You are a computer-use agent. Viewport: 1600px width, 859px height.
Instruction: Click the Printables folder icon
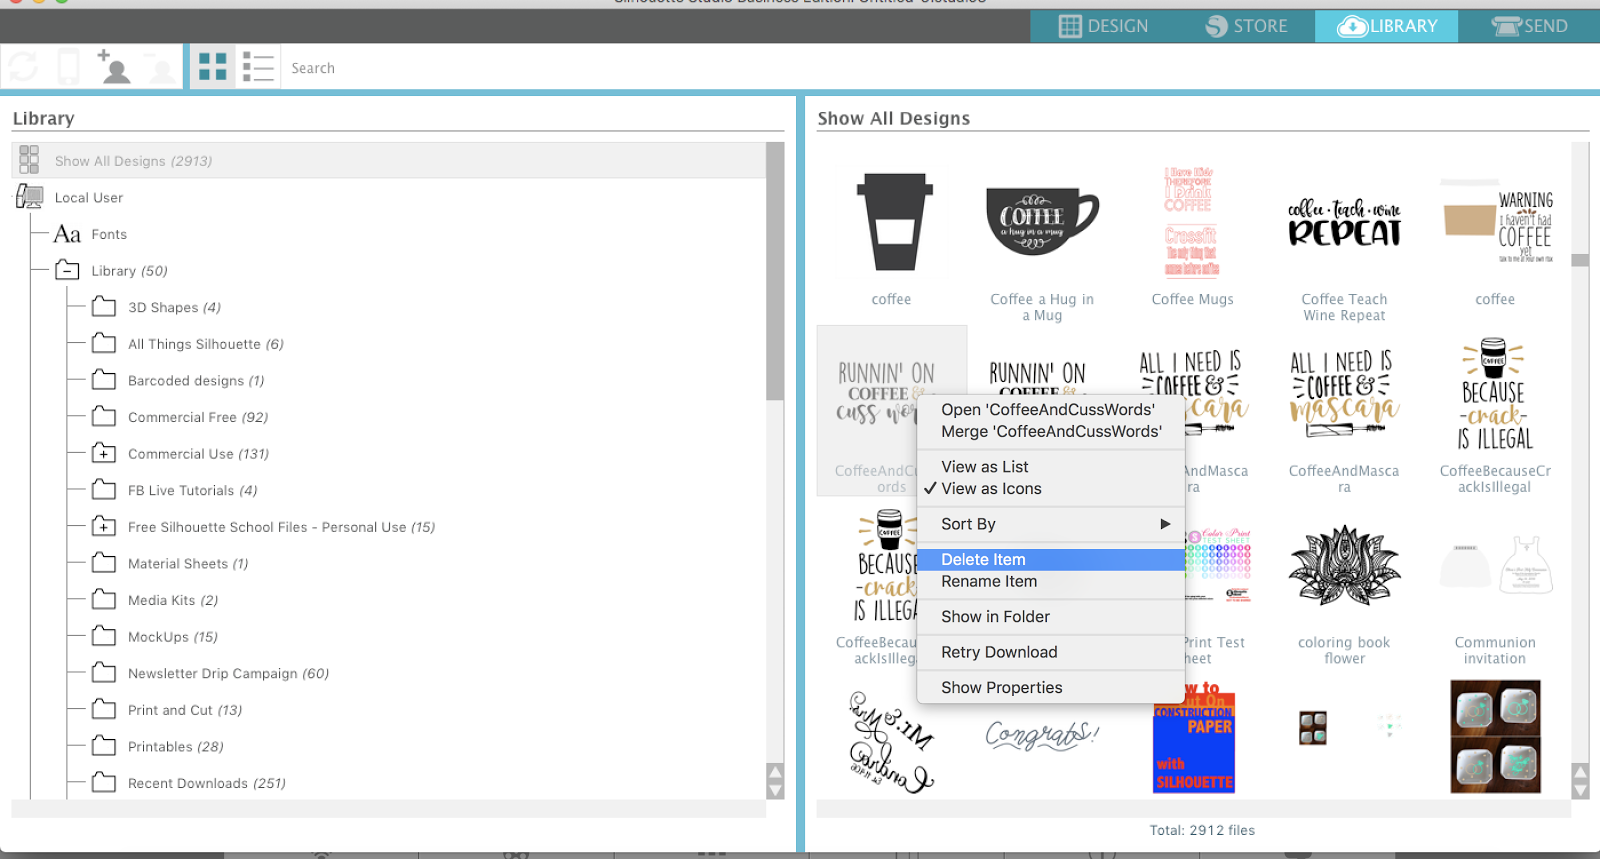pyautogui.click(x=104, y=746)
